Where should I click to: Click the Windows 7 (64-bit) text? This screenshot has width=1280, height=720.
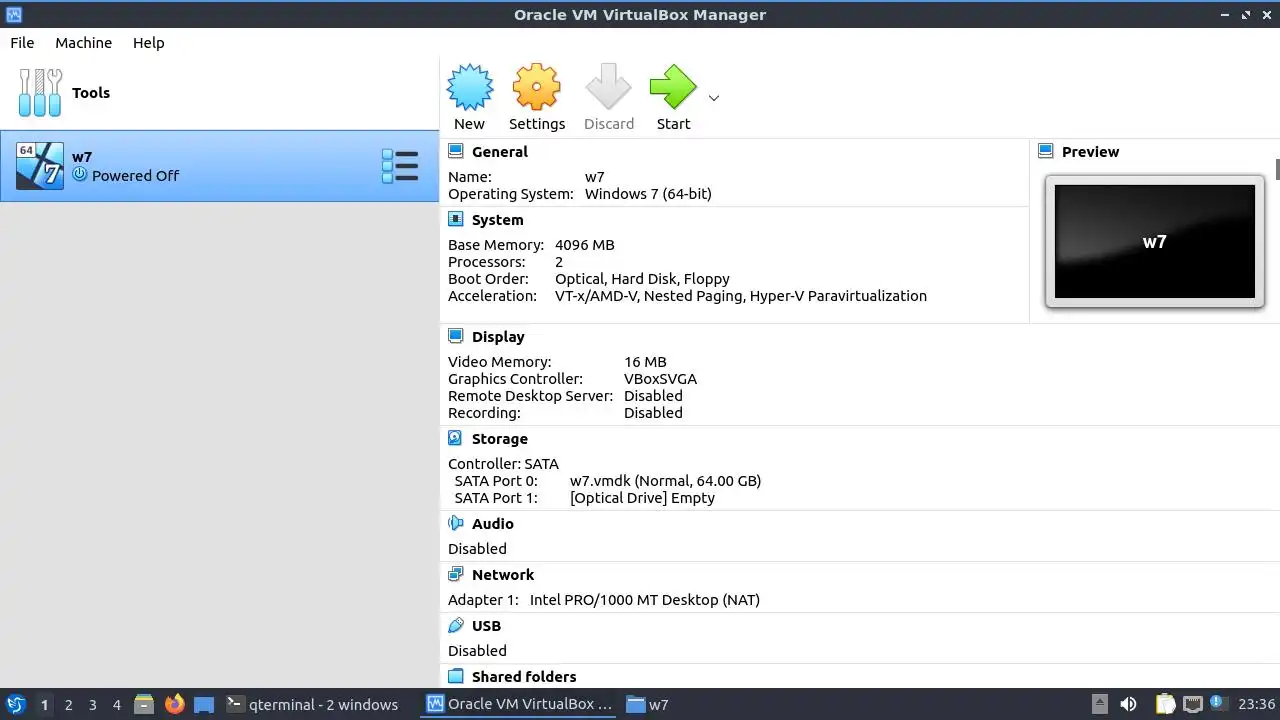tap(648, 194)
